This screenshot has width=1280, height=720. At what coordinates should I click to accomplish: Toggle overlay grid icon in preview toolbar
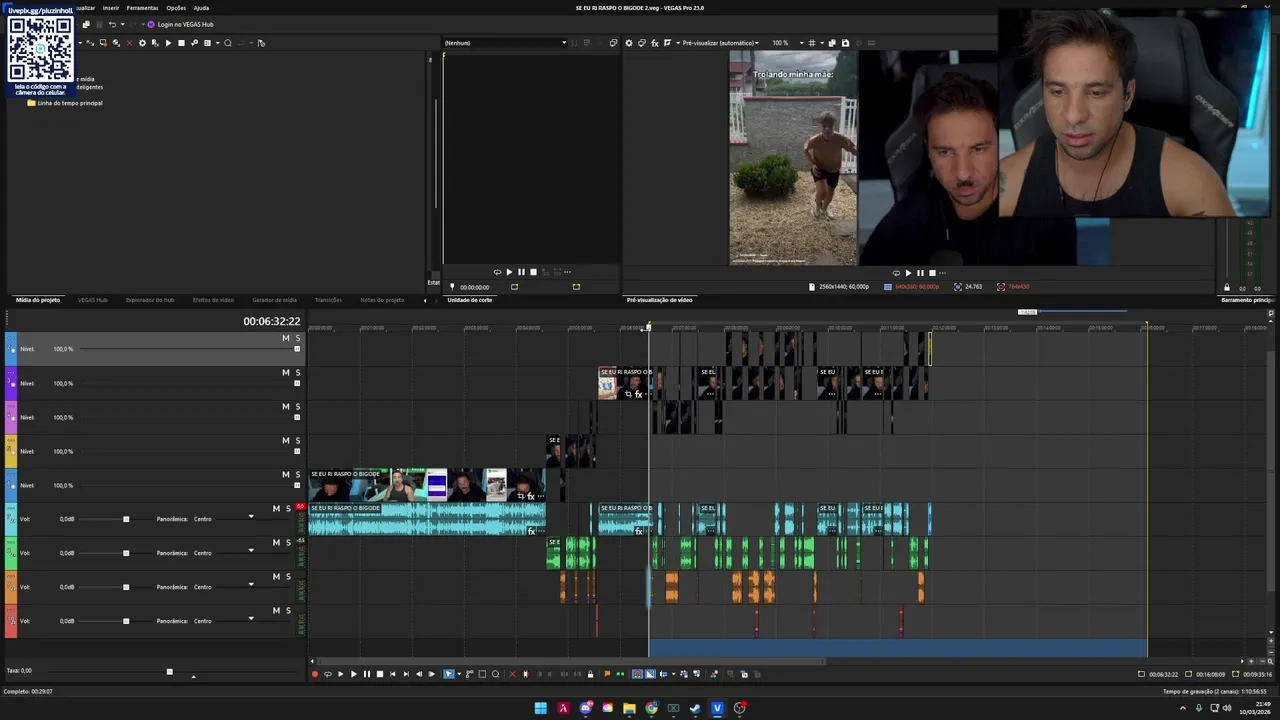[x=812, y=43]
